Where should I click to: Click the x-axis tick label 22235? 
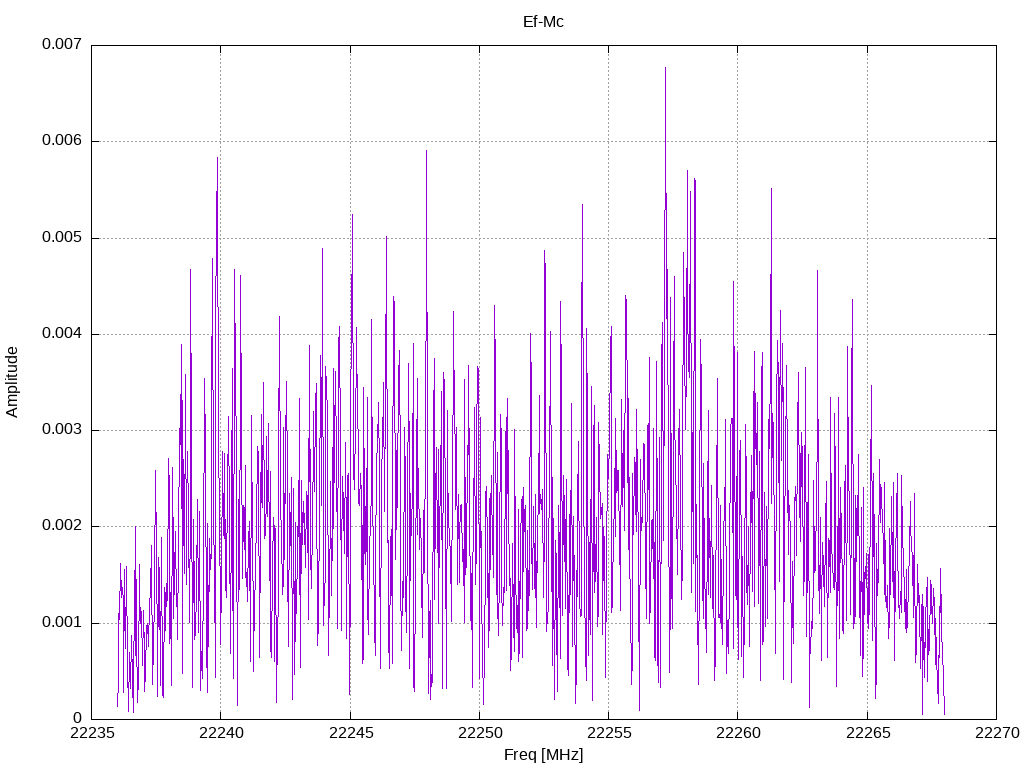91,733
